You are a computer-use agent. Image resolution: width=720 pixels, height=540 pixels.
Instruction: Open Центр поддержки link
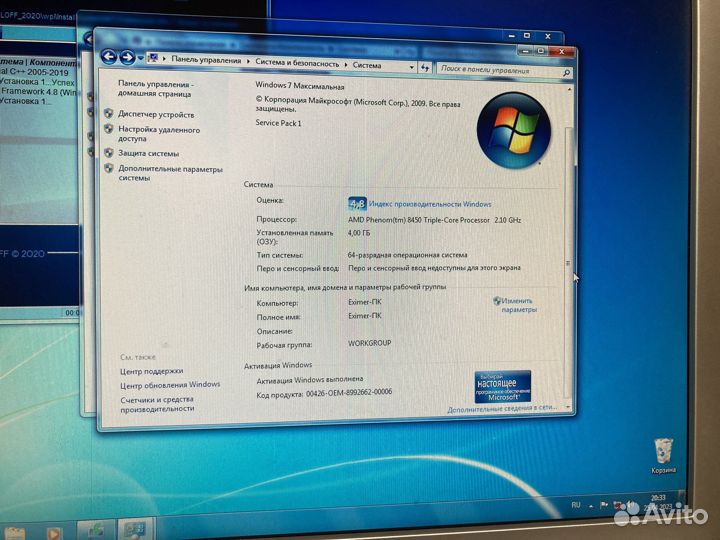click(152, 371)
